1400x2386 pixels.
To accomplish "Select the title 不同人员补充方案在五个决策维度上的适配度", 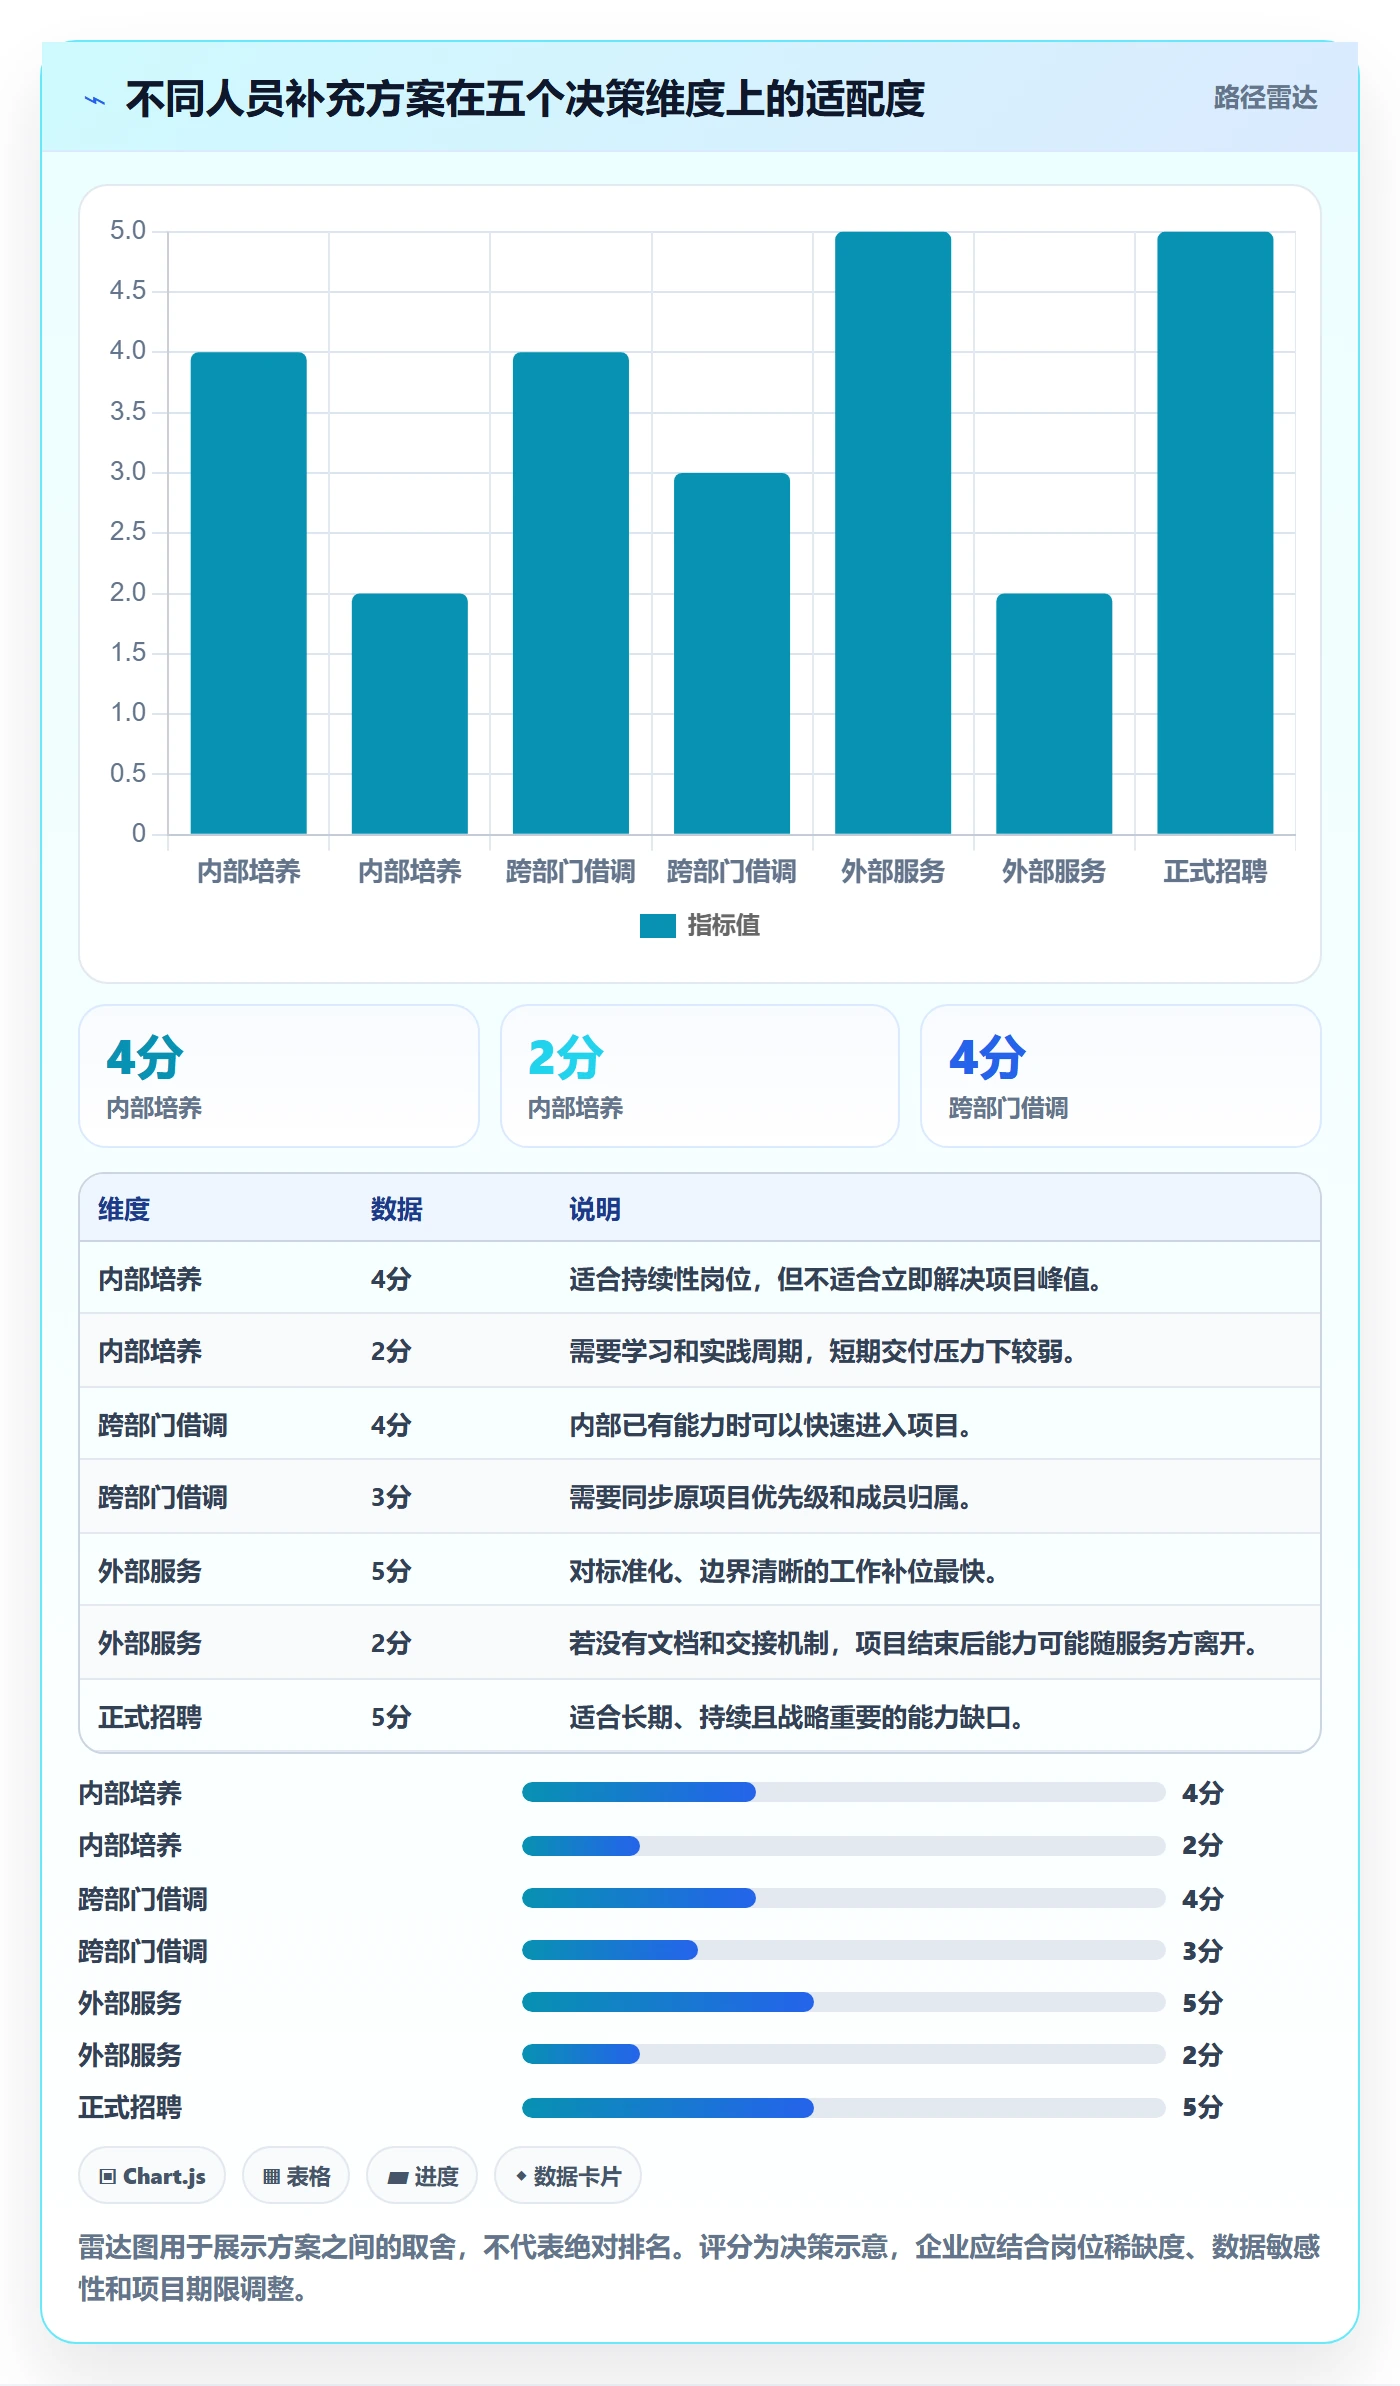I will click(x=525, y=99).
